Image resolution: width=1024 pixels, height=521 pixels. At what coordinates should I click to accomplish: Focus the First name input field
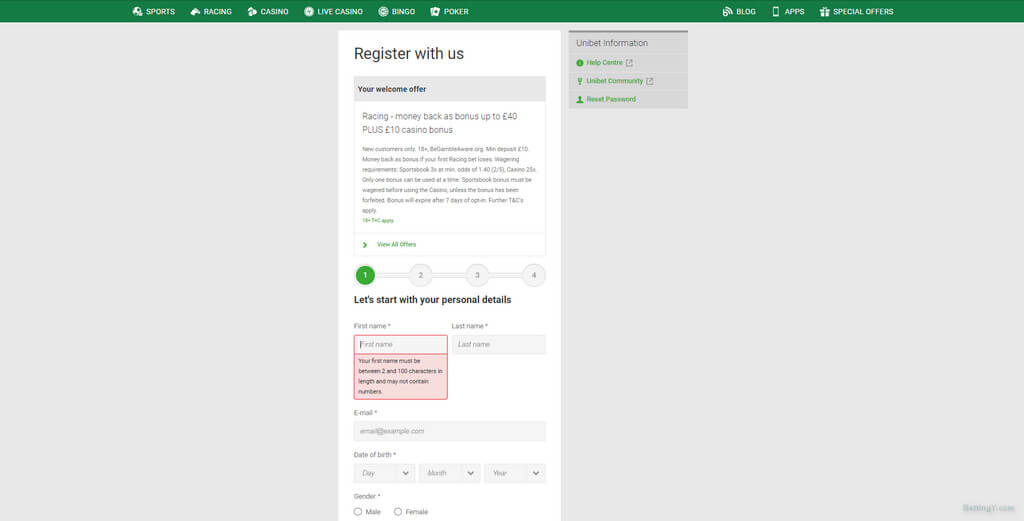[401, 344]
